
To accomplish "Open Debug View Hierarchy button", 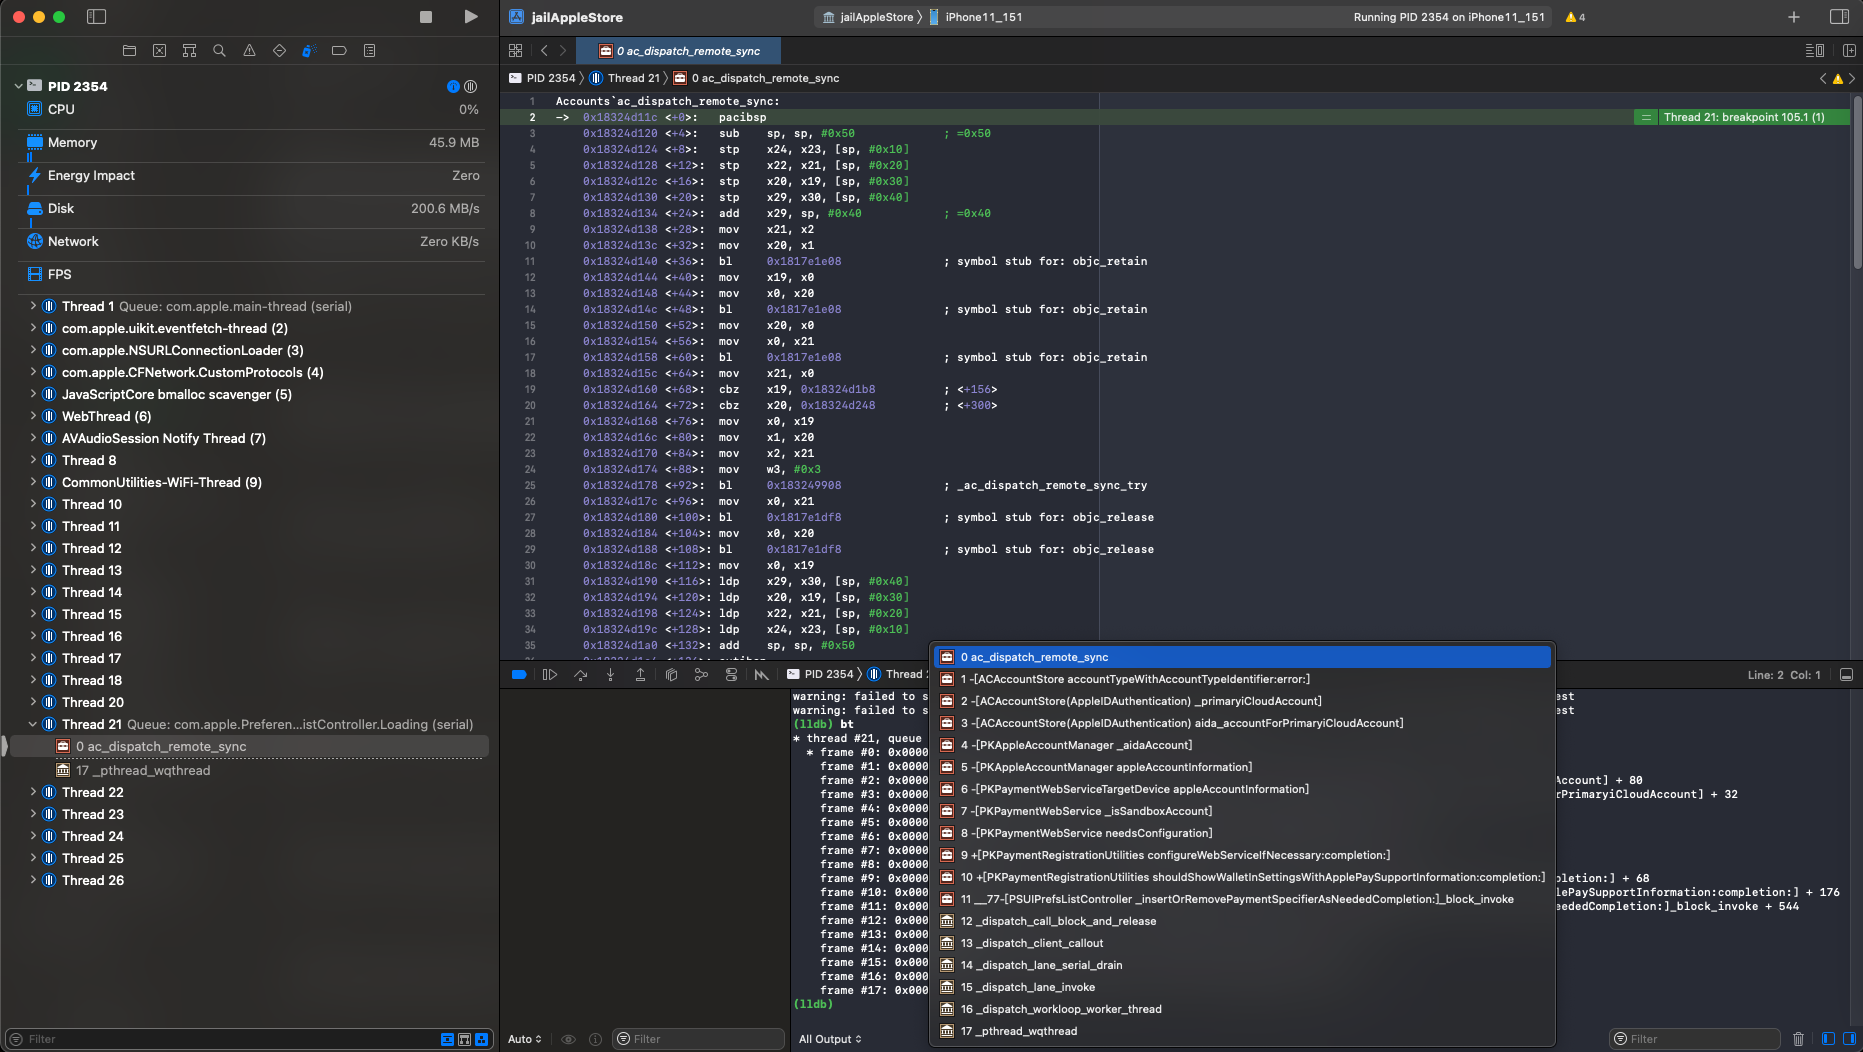I will [x=671, y=675].
